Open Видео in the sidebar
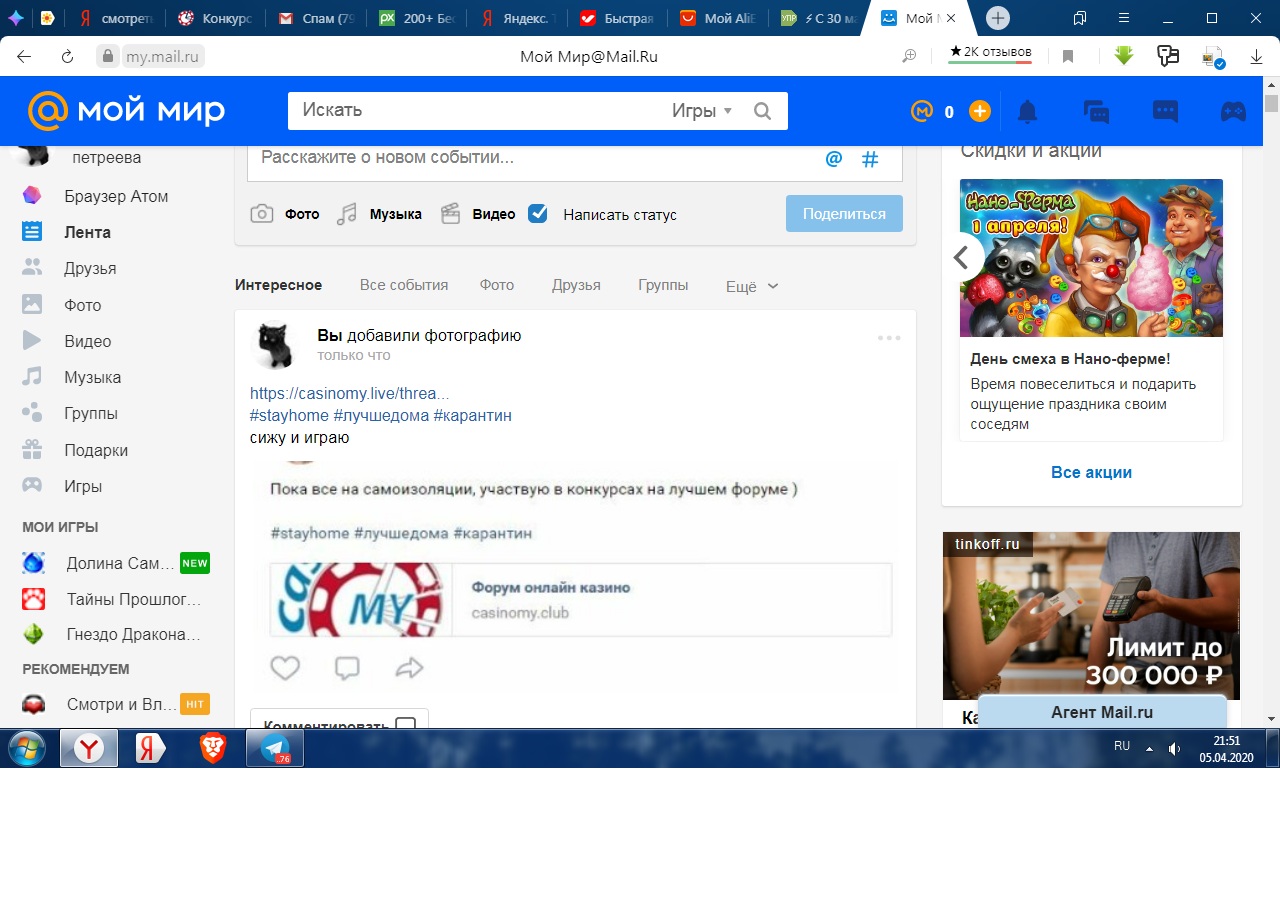The image size is (1280, 912). tap(66, 341)
